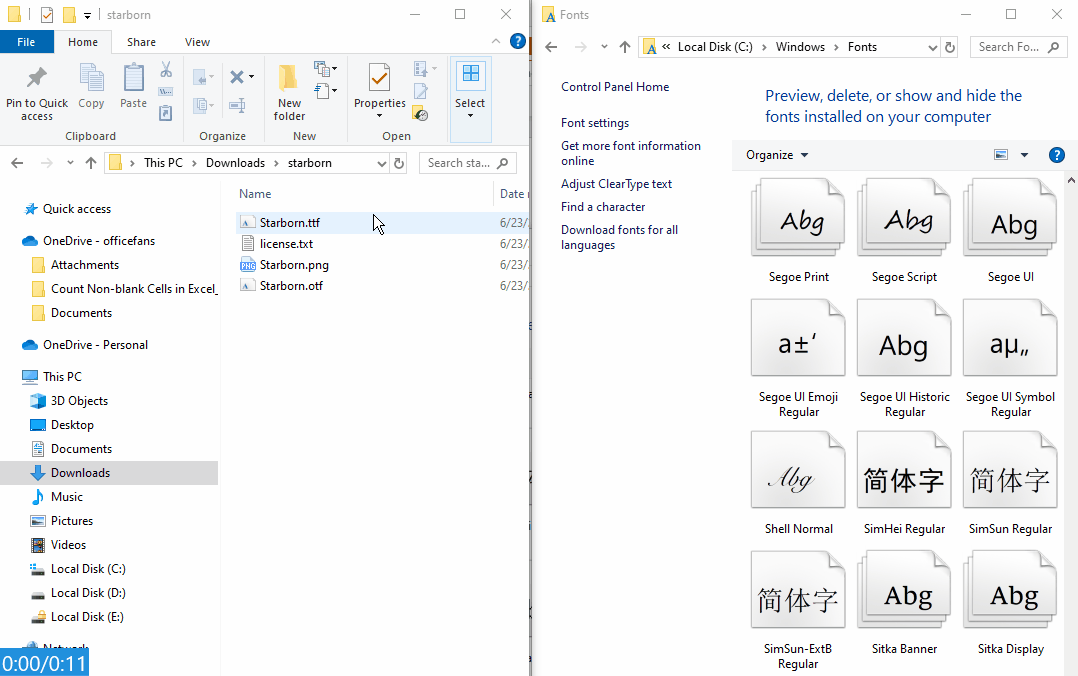Screen dimensions: 1078x676
Task: Click the Fonts window scrollbar
Action: coord(1071,400)
